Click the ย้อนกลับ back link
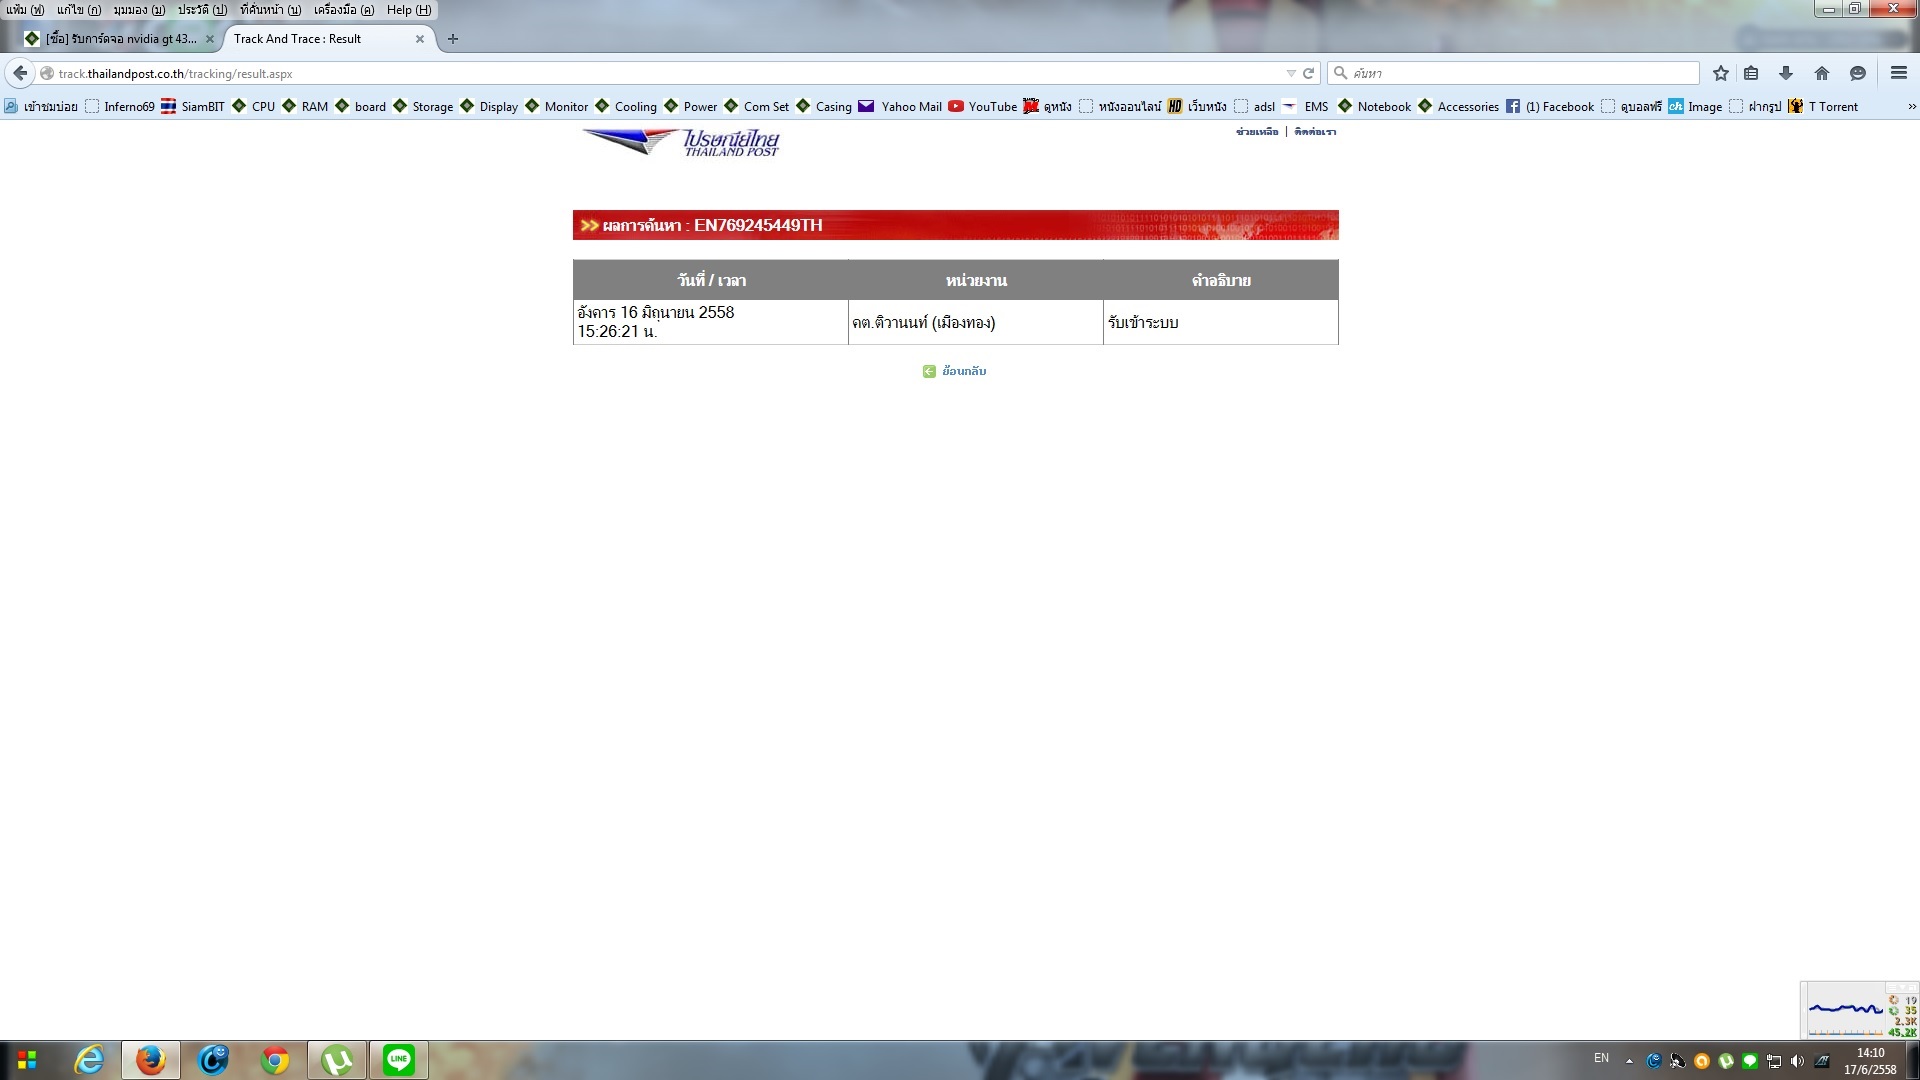The image size is (1920, 1080). 963,371
